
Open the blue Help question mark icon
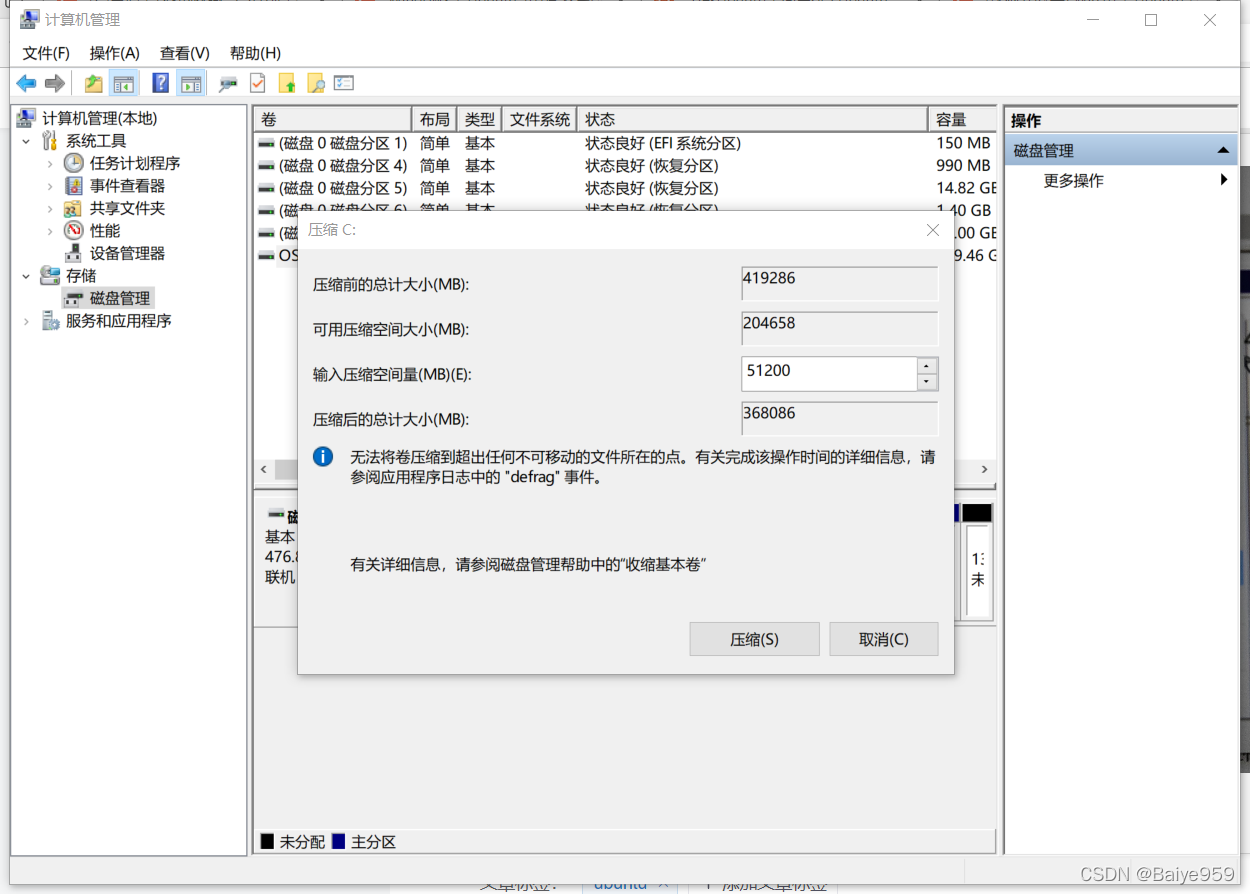[160, 84]
